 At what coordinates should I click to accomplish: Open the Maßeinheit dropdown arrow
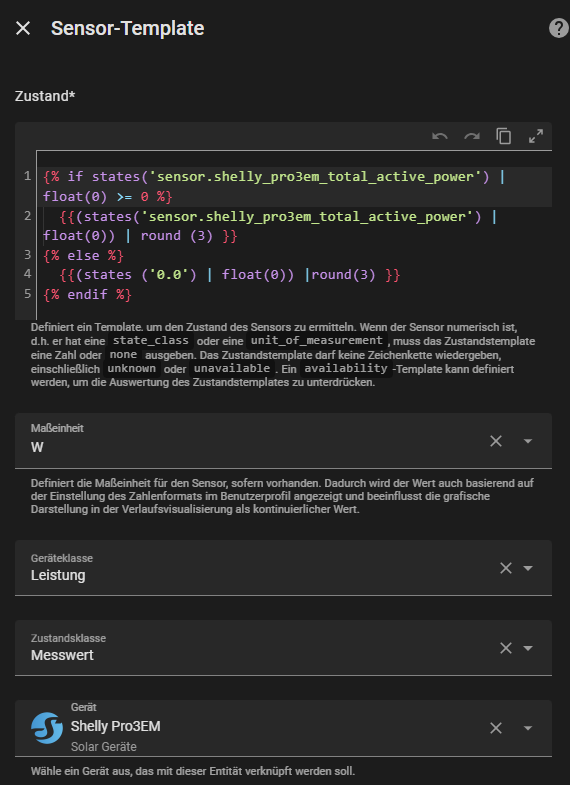coord(527,441)
